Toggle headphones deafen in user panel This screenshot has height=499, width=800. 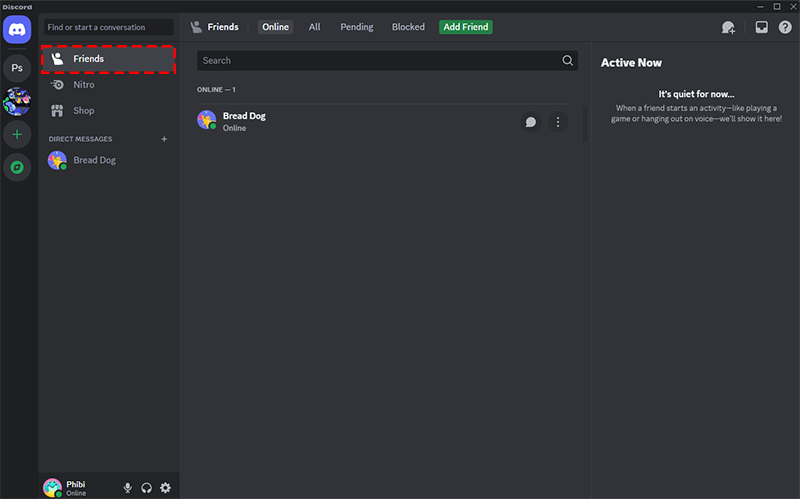pos(147,488)
